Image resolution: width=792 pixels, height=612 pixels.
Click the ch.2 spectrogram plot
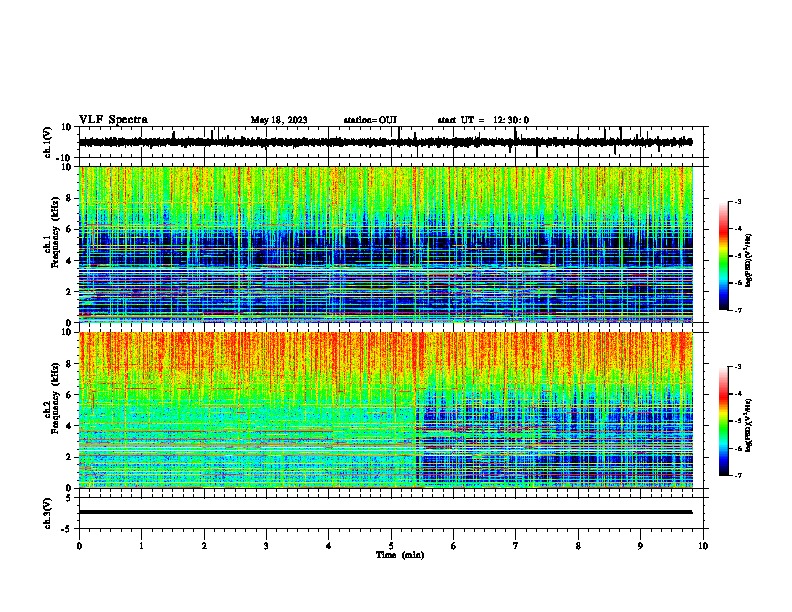click(386, 410)
